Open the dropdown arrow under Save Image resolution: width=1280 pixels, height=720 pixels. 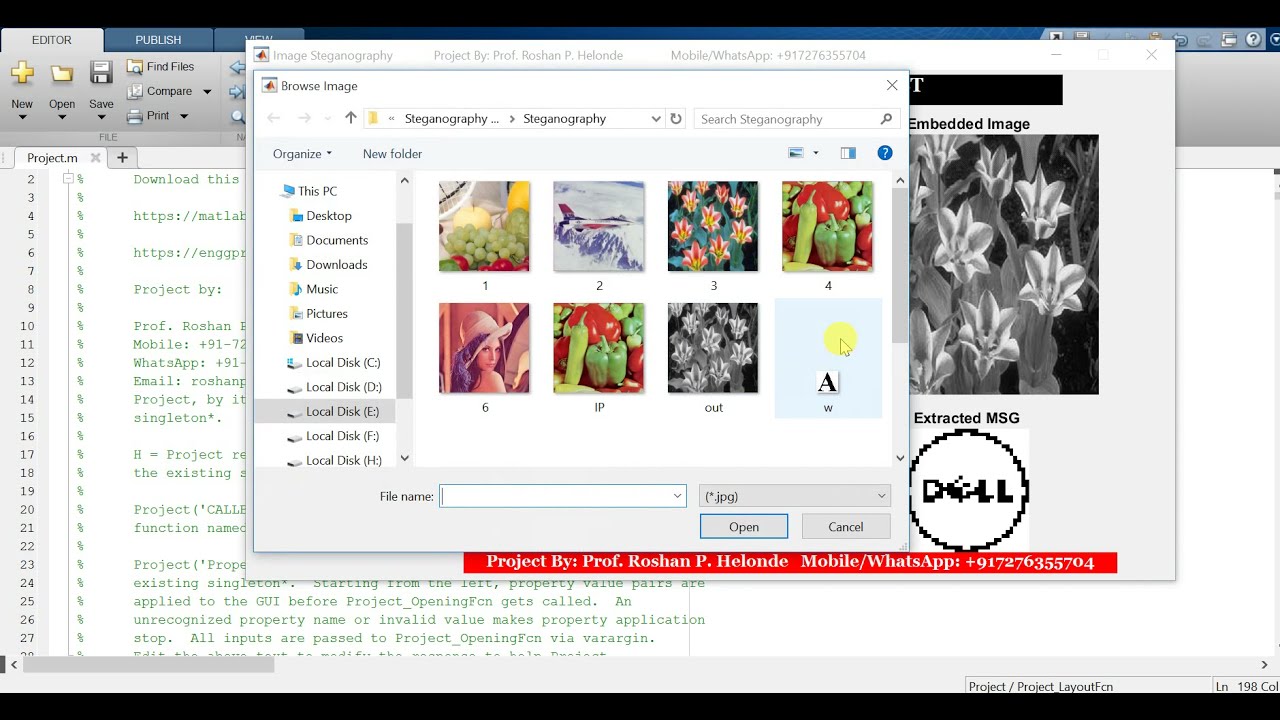point(101,118)
